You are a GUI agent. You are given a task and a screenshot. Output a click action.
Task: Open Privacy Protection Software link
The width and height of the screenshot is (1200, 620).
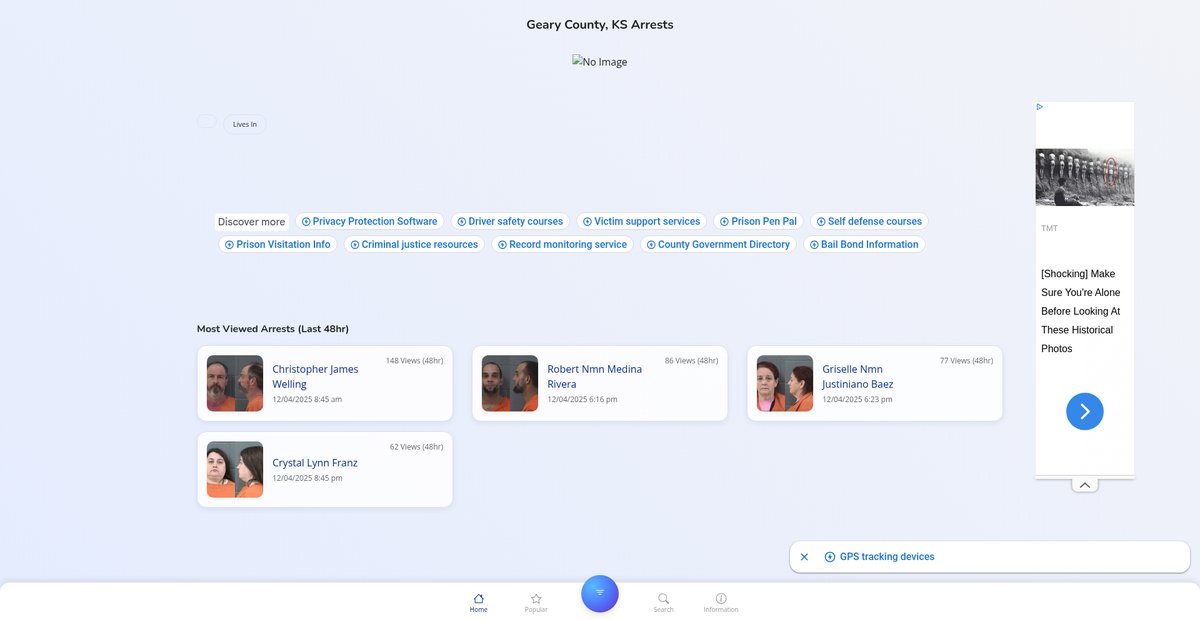pyautogui.click(x=369, y=221)
